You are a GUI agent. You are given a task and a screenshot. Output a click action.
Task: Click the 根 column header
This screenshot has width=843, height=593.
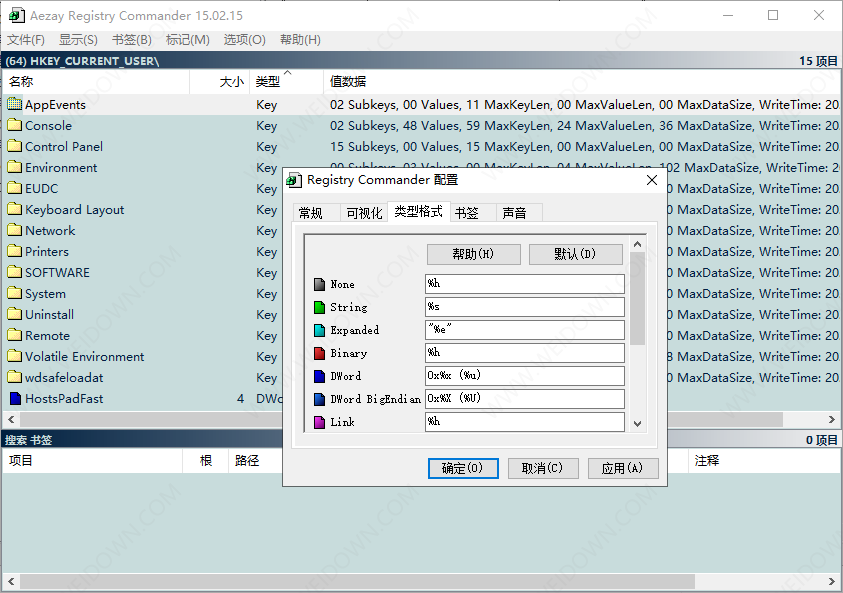pyautogui.click(x=206, y=461)
